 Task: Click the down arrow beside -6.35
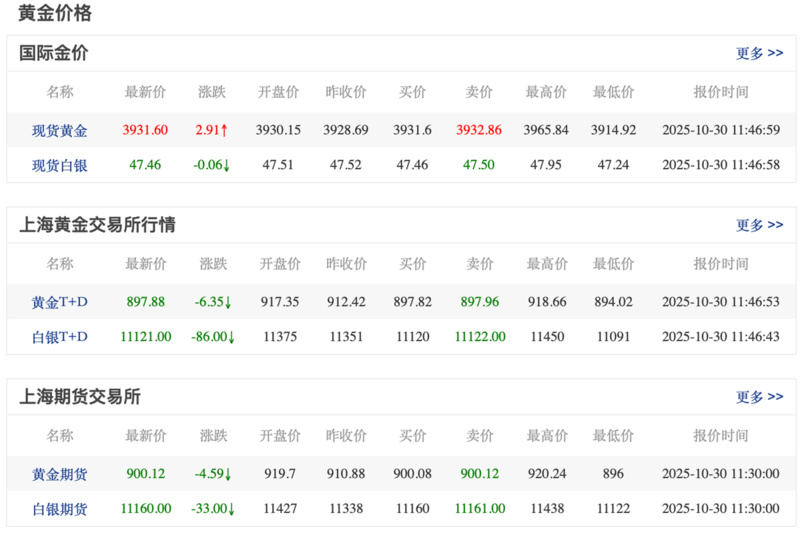pyautogui.click(x=228, y=302)
